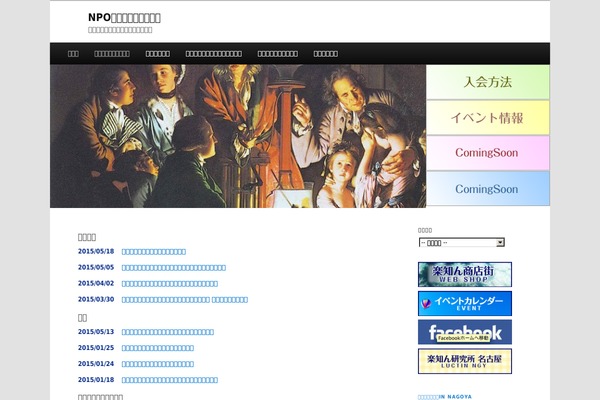600x400 pixels.
Task: Click the painting header image
Action: (238, 136)
